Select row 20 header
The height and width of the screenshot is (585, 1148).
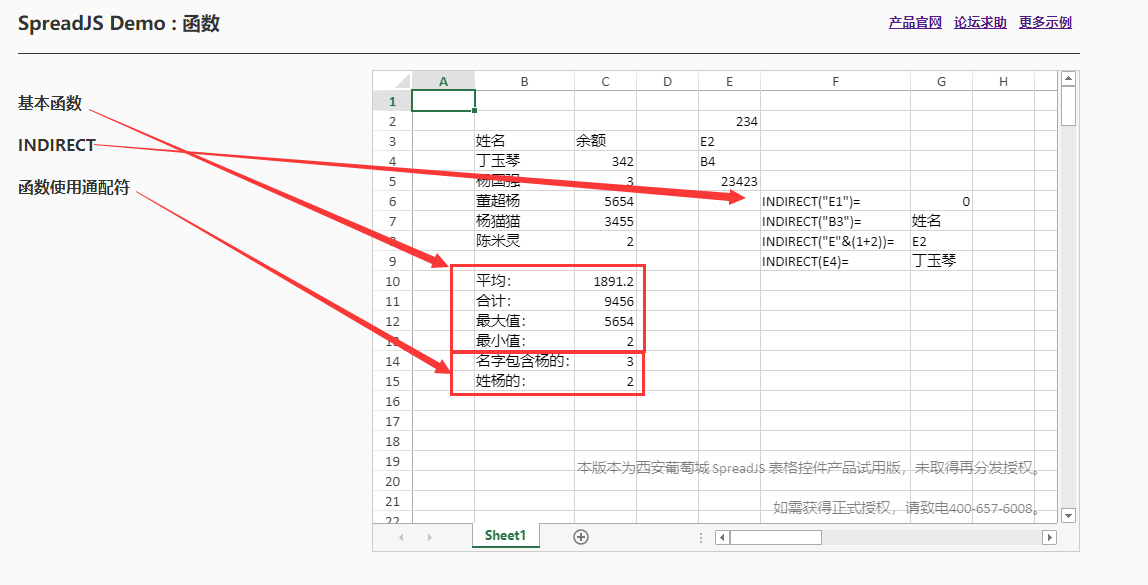click(x=392, y=481)
